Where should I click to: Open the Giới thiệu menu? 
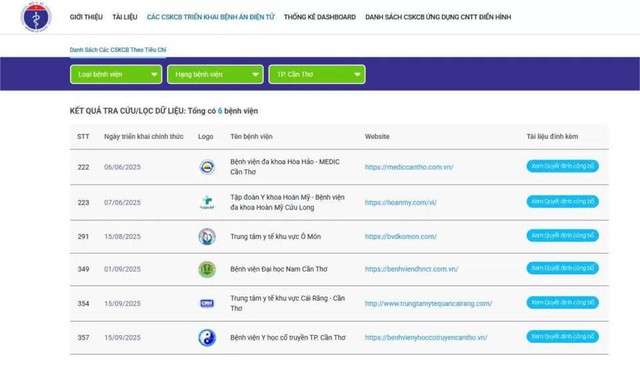click(86, 17)
